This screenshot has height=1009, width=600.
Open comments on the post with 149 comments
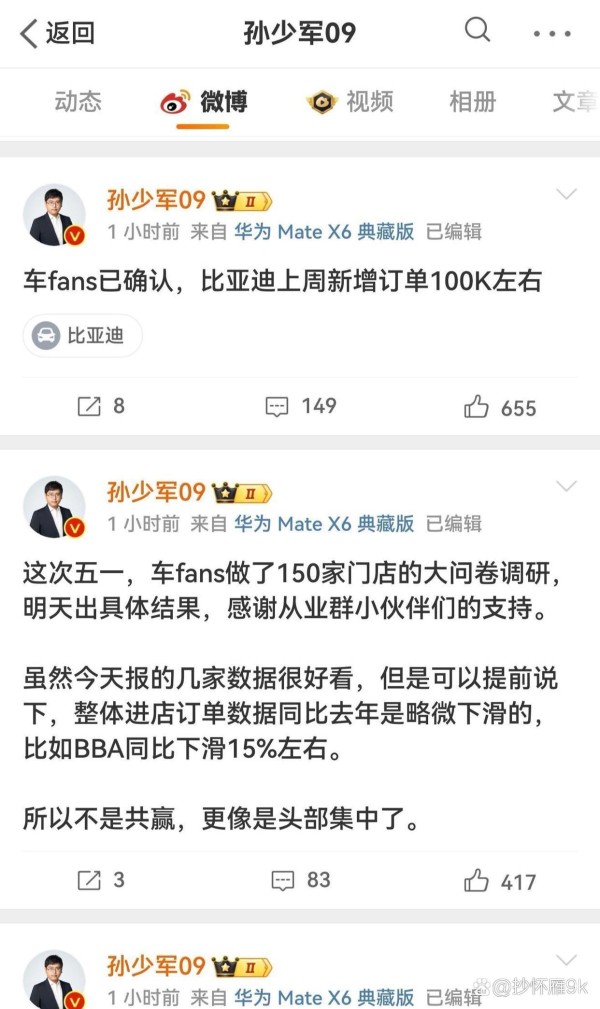click(301, 406)
